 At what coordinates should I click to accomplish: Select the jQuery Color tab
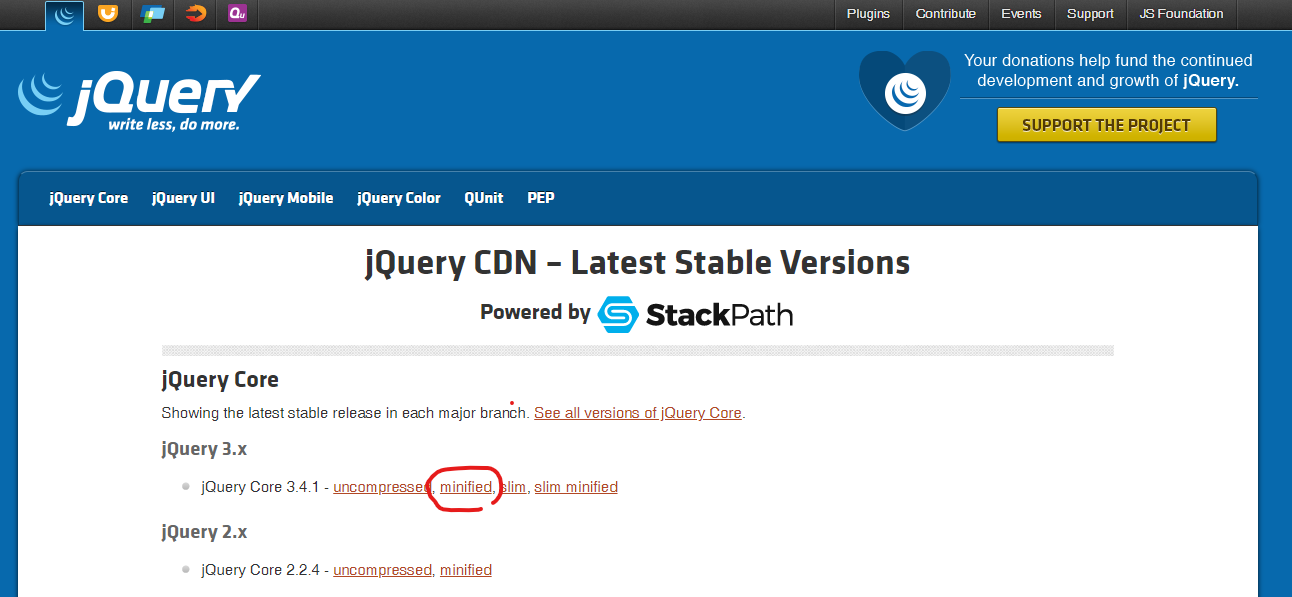pos(399,198)
